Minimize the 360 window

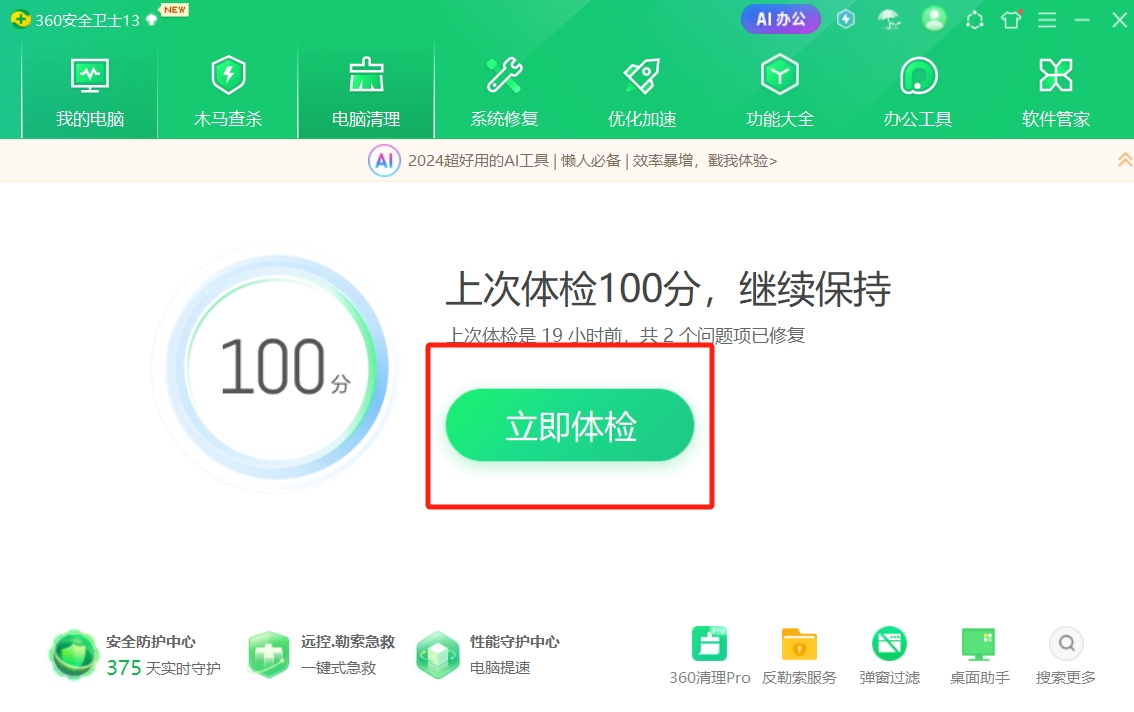click(1082, 20)
